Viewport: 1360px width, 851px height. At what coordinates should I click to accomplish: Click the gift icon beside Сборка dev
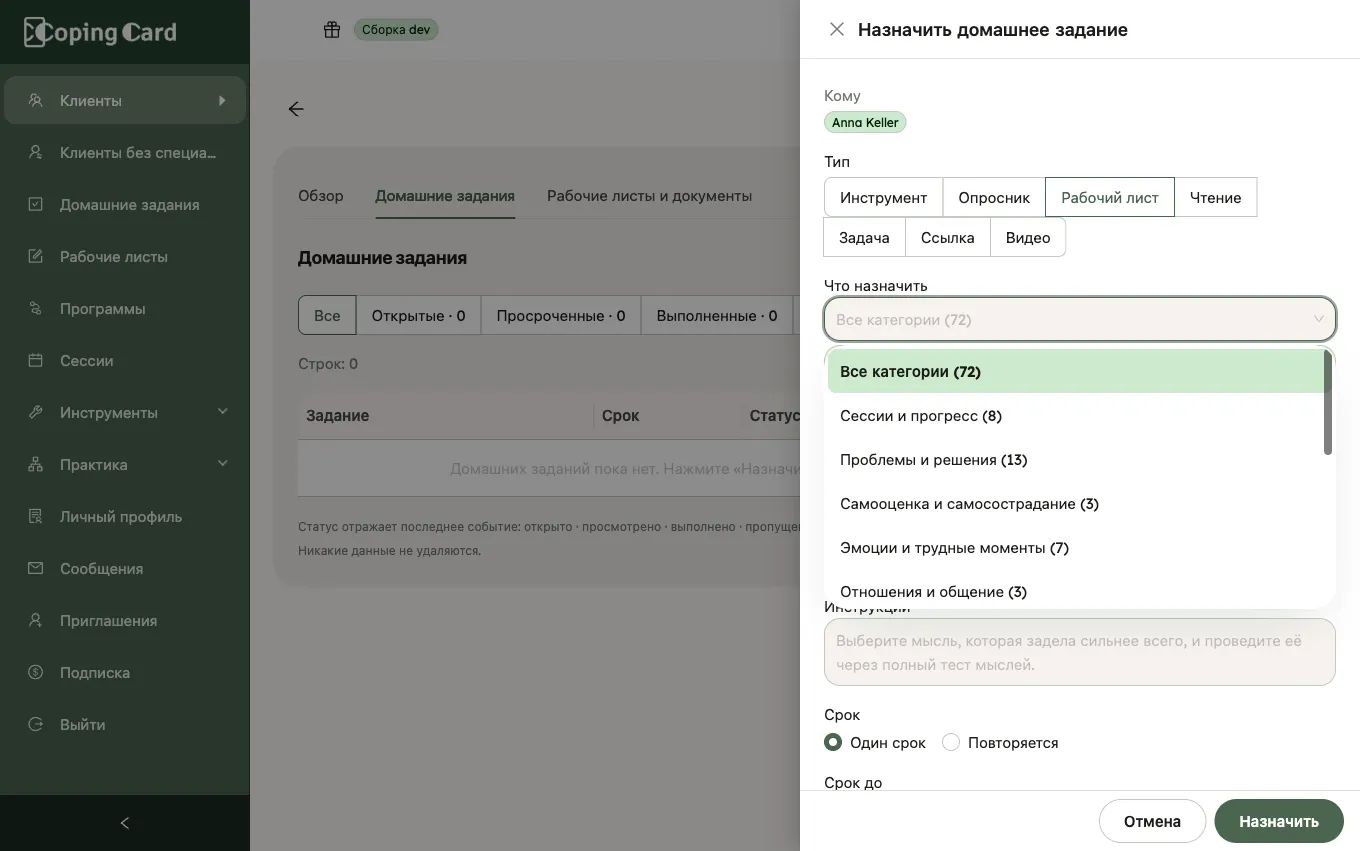pyautogui.click(x=332, y=30)
